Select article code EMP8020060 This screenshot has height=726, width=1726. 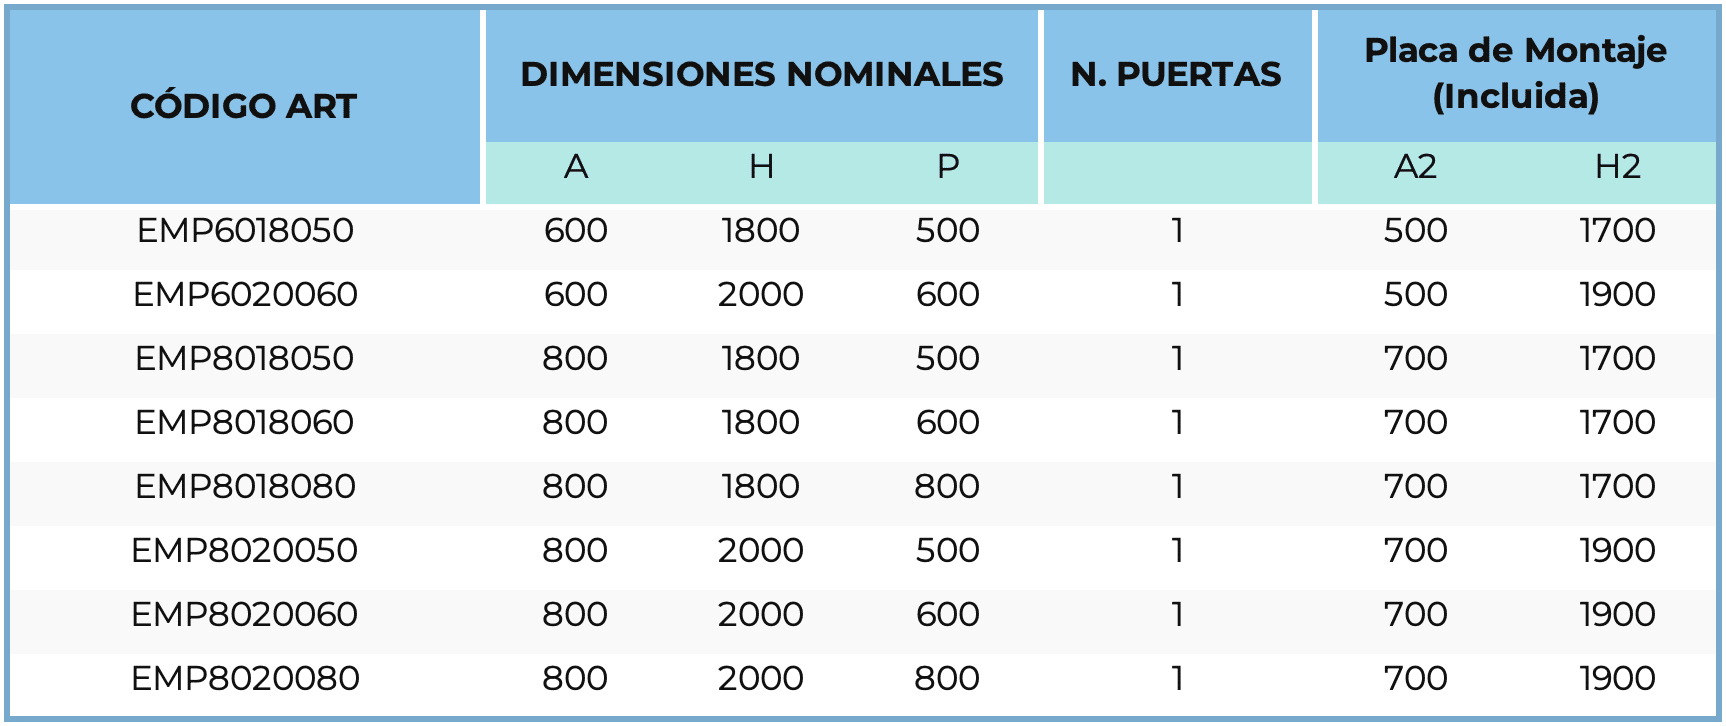pos(245,615)
